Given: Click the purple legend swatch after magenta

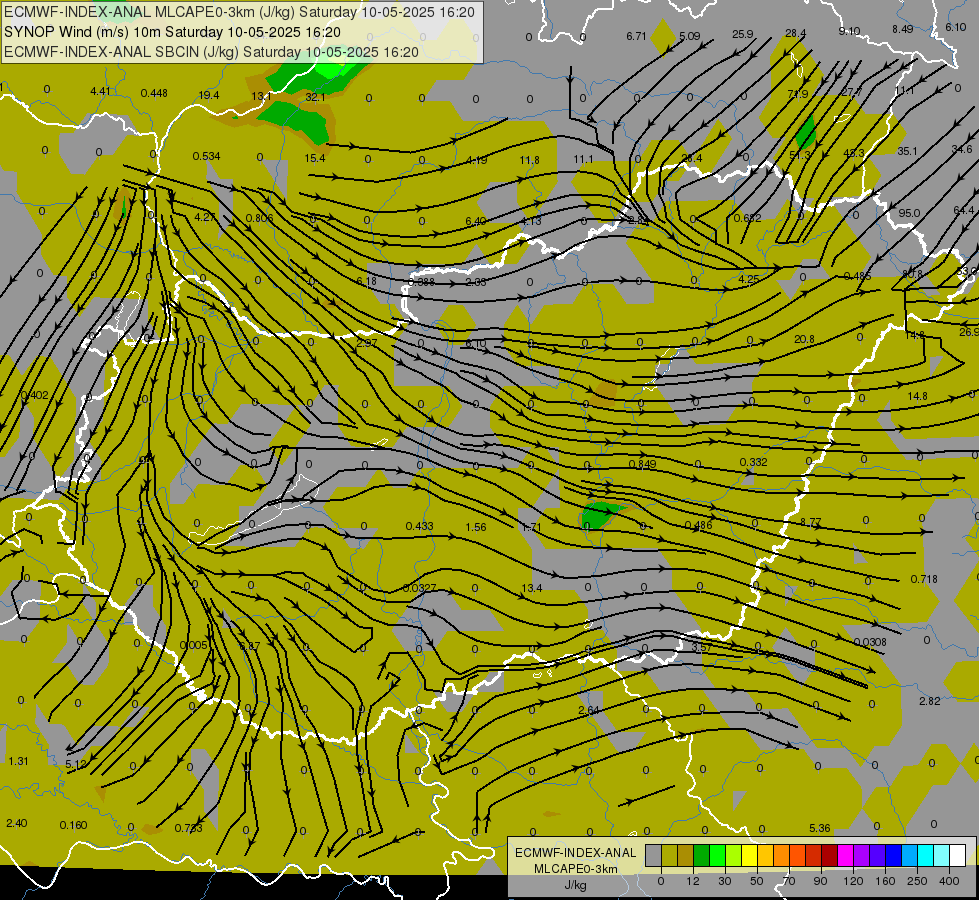Looking at the screenshot, I should pos(862,855).
